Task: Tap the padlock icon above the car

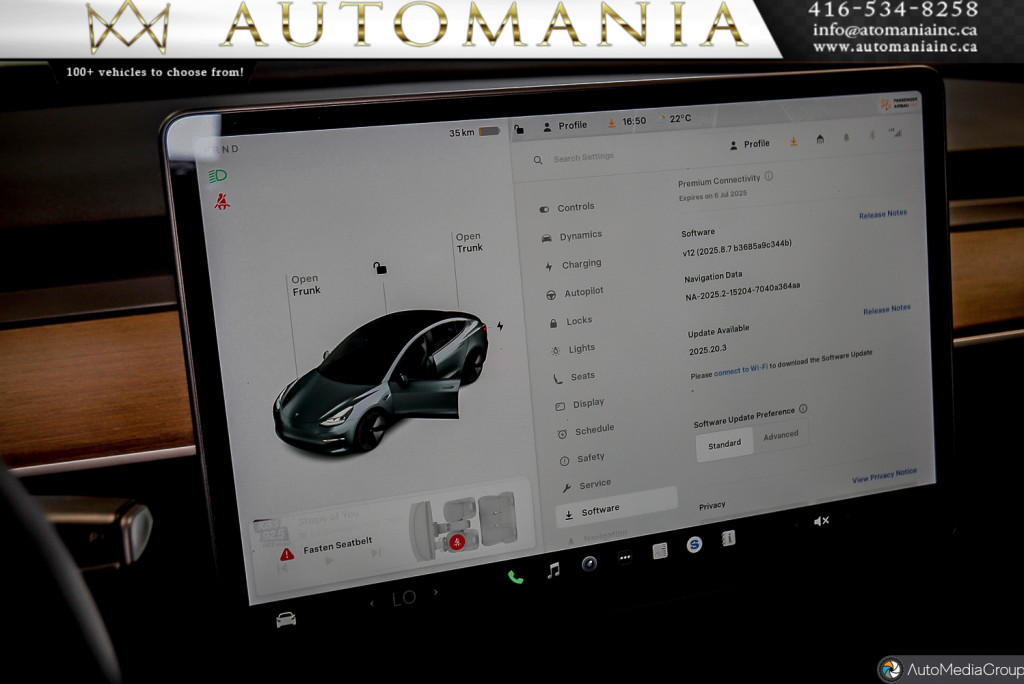Action: pyautogui.click(x=380, y=268)
